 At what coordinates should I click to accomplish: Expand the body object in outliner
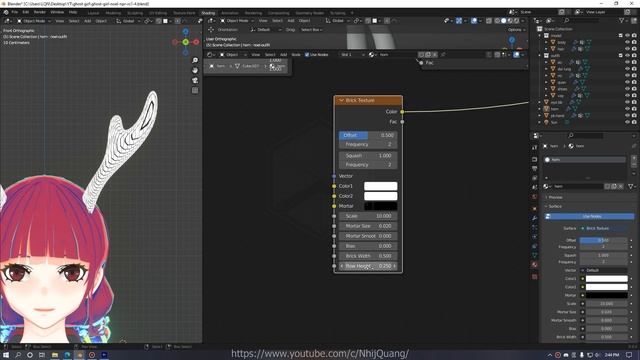[546, 42]
